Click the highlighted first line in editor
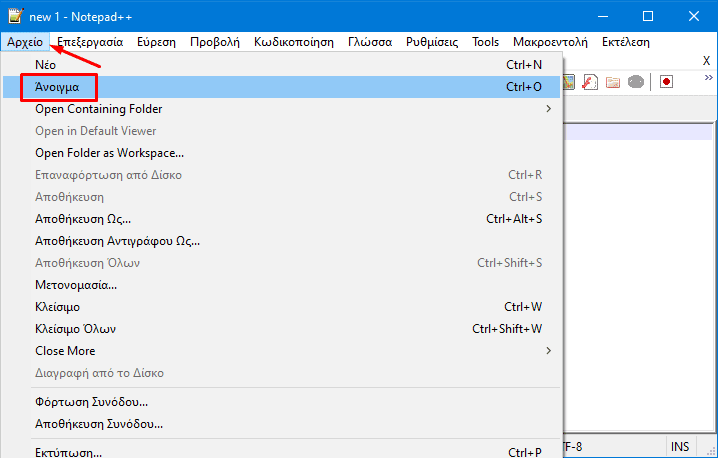Screen dimensions: 718x458 [x=638, y=133]
